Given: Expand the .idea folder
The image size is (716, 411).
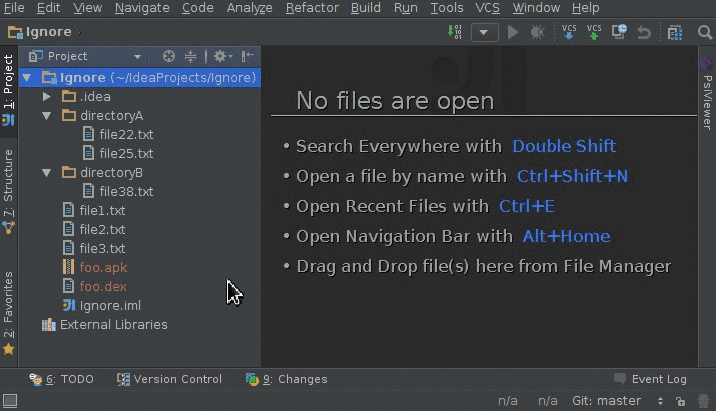Looking at the screenshot, I should [x=47, y=96].
